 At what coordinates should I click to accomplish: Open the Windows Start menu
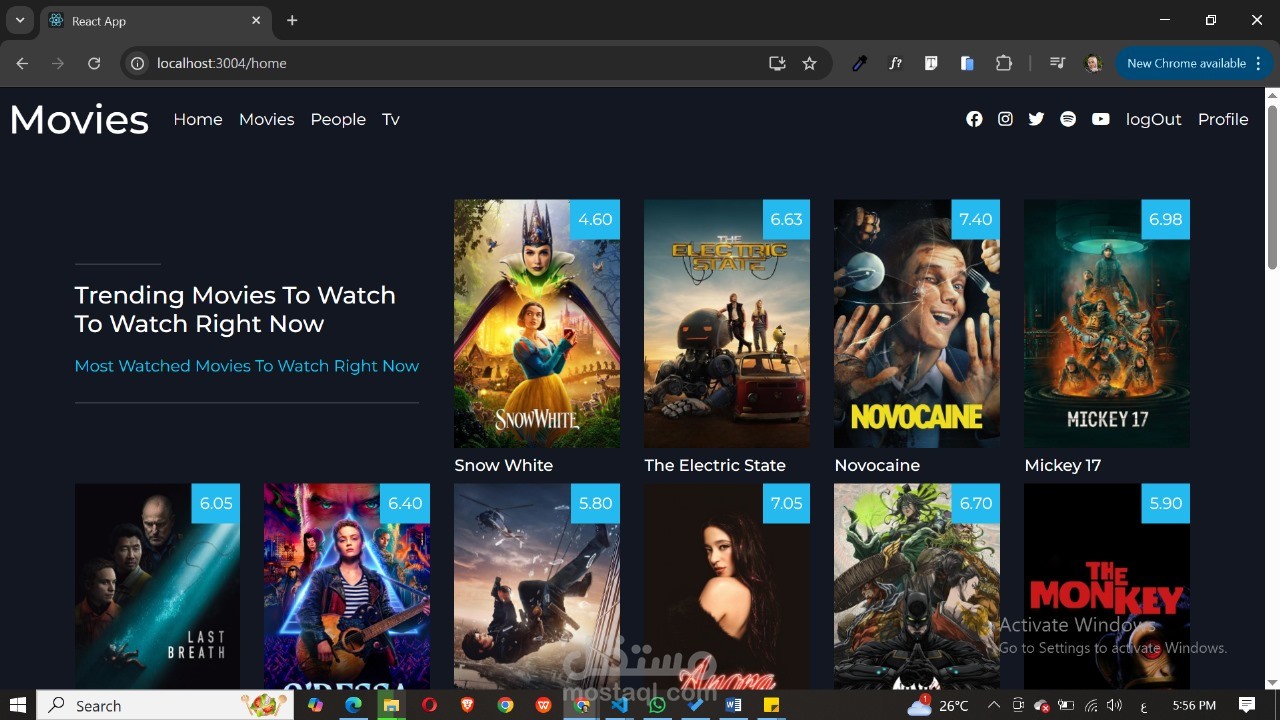pyautogui.click(x=17, y=705)
